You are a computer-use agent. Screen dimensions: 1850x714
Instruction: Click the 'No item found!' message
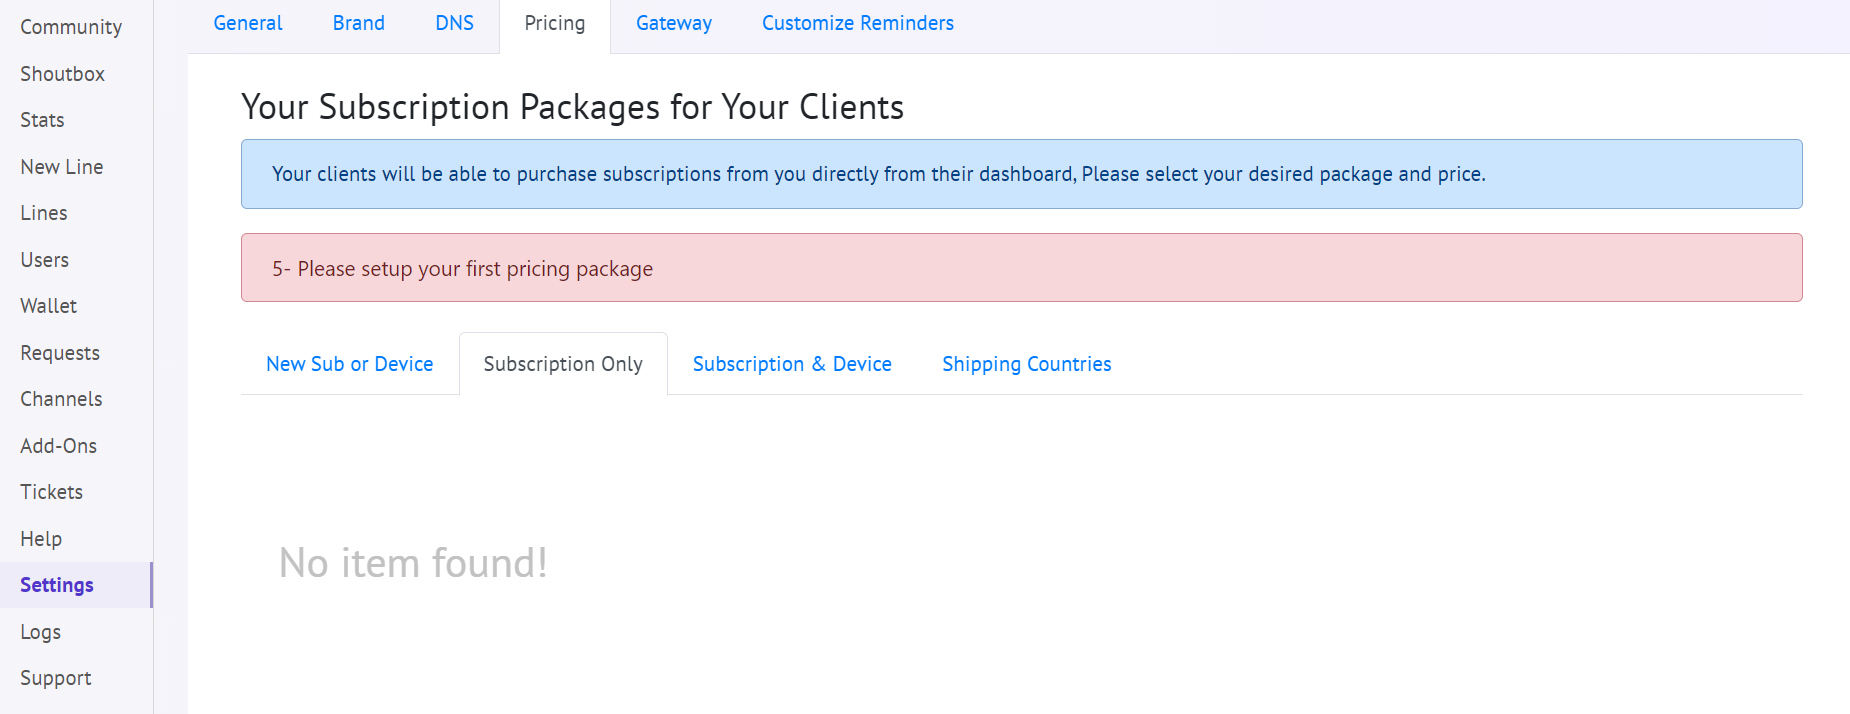click(x=413, y=563)
